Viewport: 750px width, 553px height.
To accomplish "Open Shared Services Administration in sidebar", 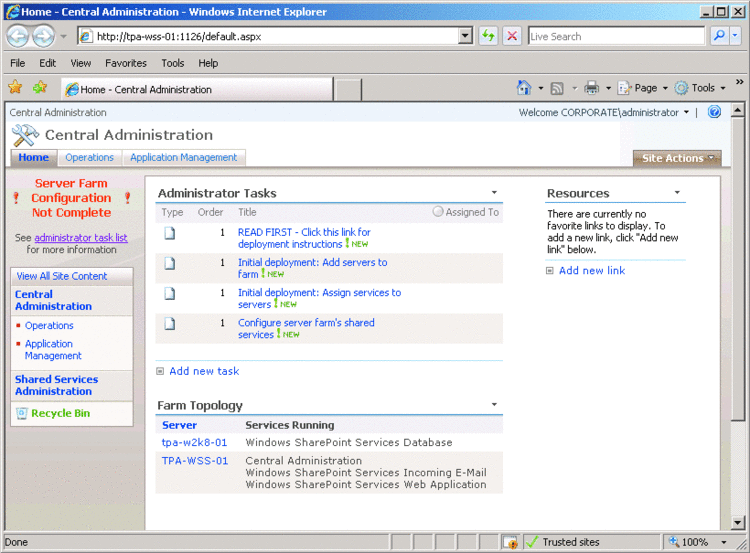I will 56,385.
